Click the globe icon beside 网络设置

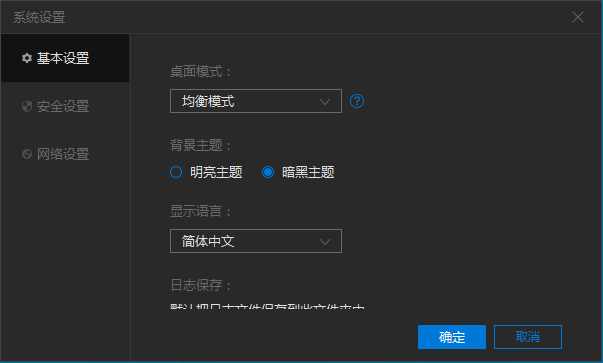[27, 154]
